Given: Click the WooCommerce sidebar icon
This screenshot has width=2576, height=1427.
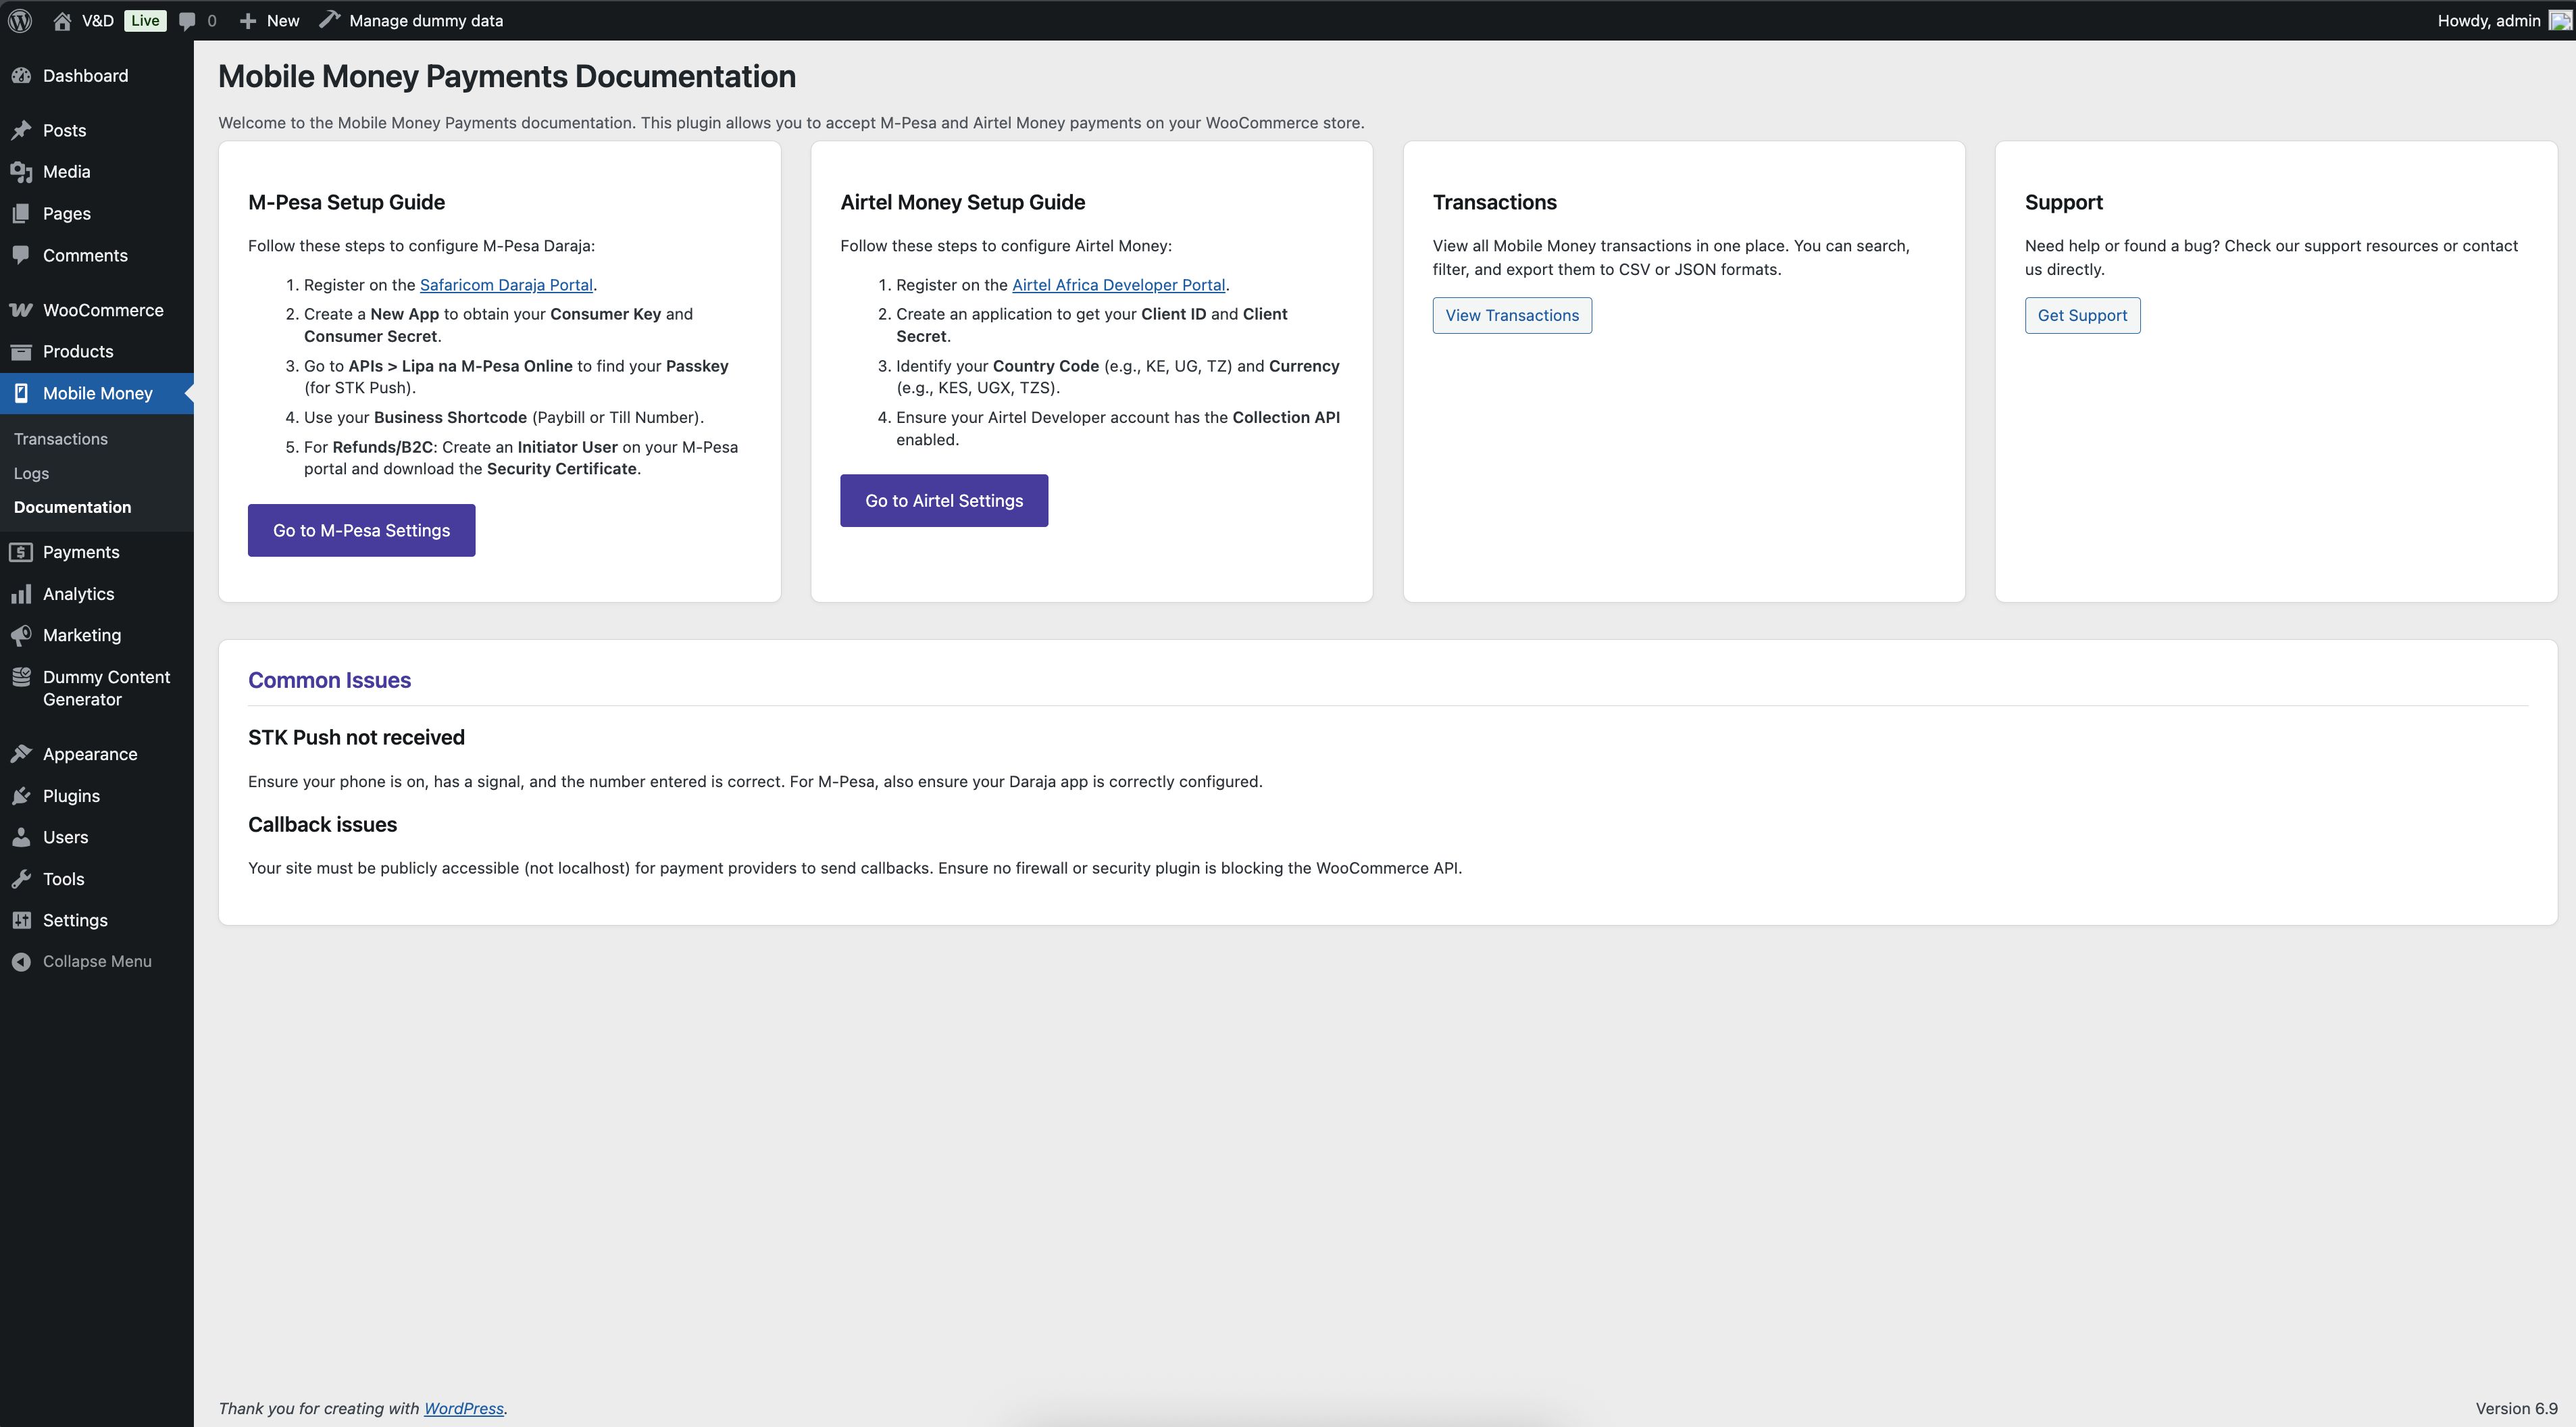Looking at the screenshot, I should 21,310.
